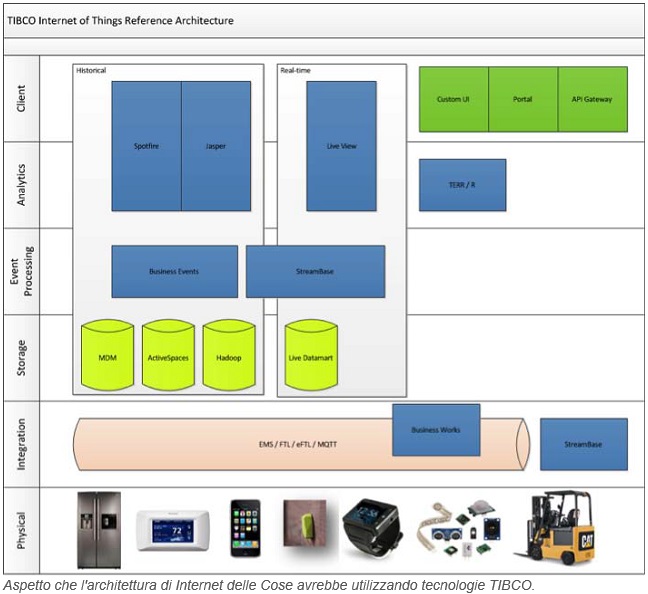Click the smartwatch image
Viewport: 648px width, 594px height.
pyautogui.click(x=372, y=528)
